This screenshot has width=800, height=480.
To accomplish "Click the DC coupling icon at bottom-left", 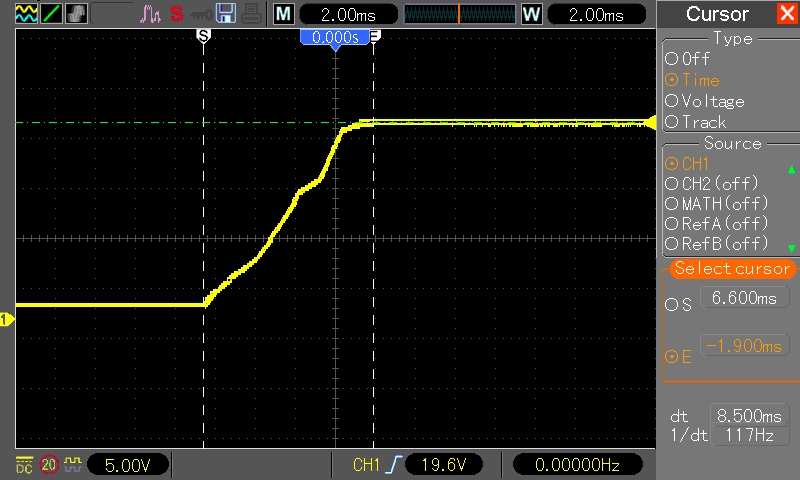I will coord(23,465).
